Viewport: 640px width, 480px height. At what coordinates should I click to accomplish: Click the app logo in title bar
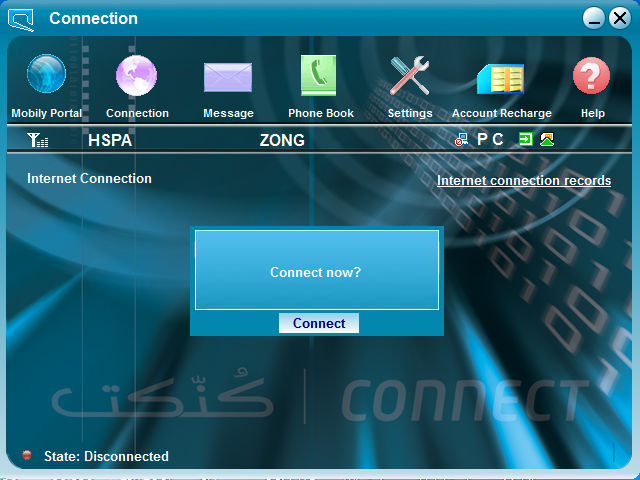point(20,20)
